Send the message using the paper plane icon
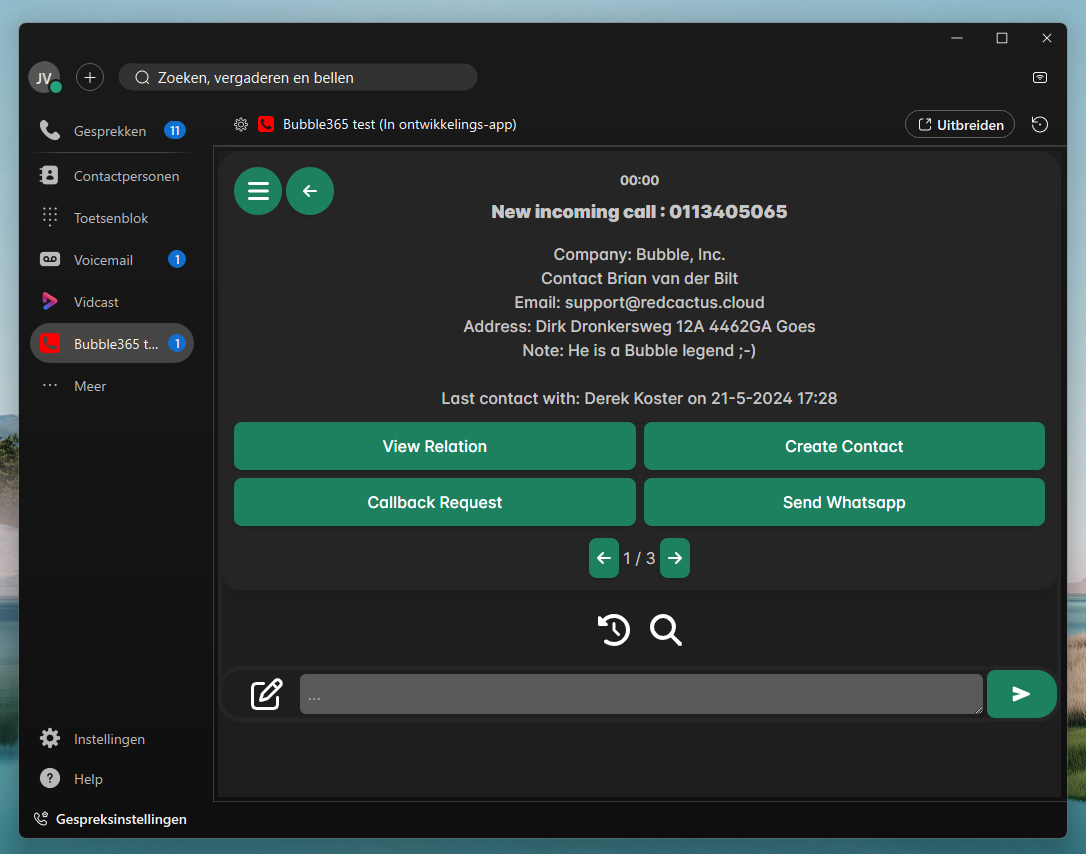The image size is (1086, 854). (x=1021, y=693)
